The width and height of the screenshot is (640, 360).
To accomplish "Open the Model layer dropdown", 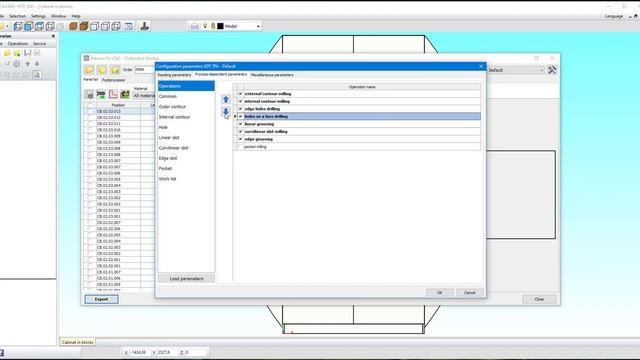I will click(258, 26).
